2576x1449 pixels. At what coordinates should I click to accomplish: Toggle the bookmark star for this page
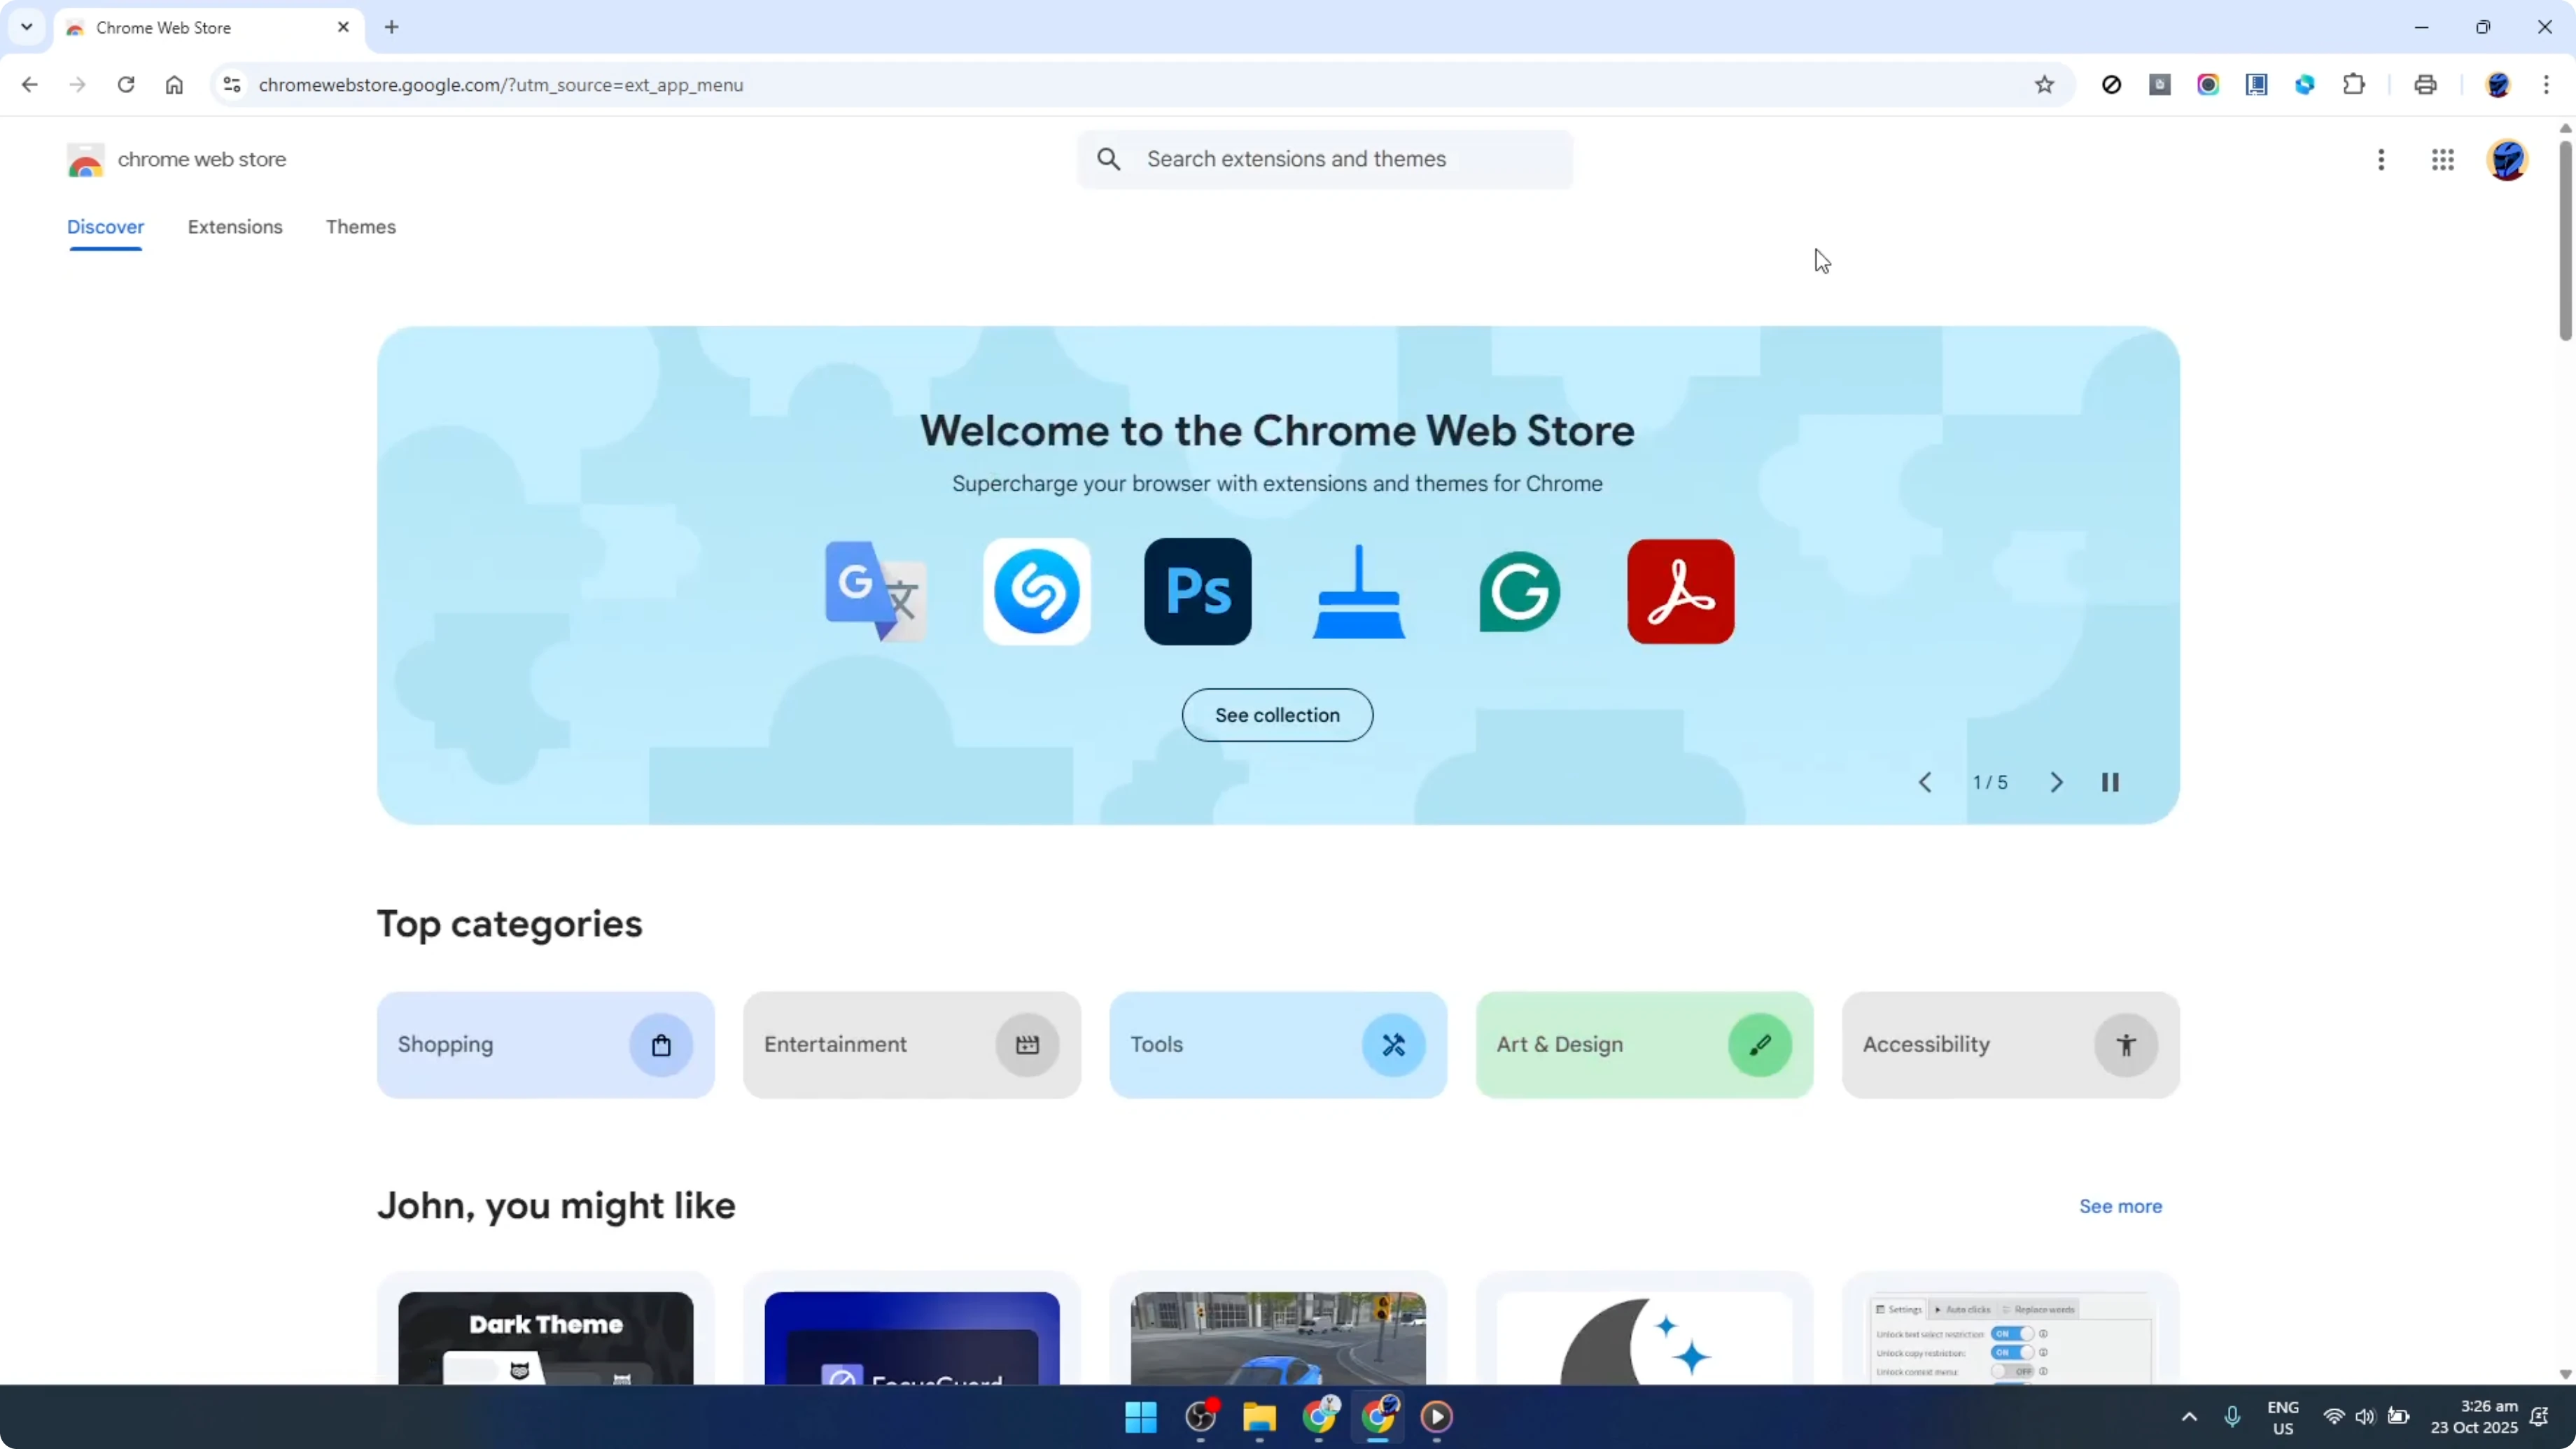(2045, 85)
